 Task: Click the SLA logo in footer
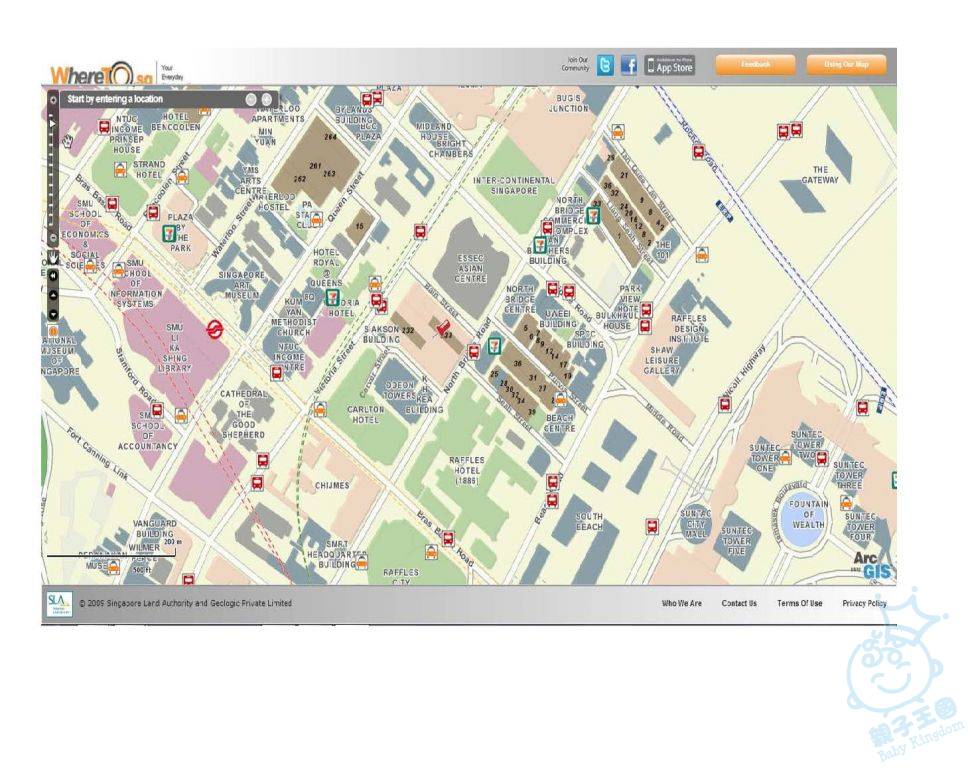click(58, 604)
